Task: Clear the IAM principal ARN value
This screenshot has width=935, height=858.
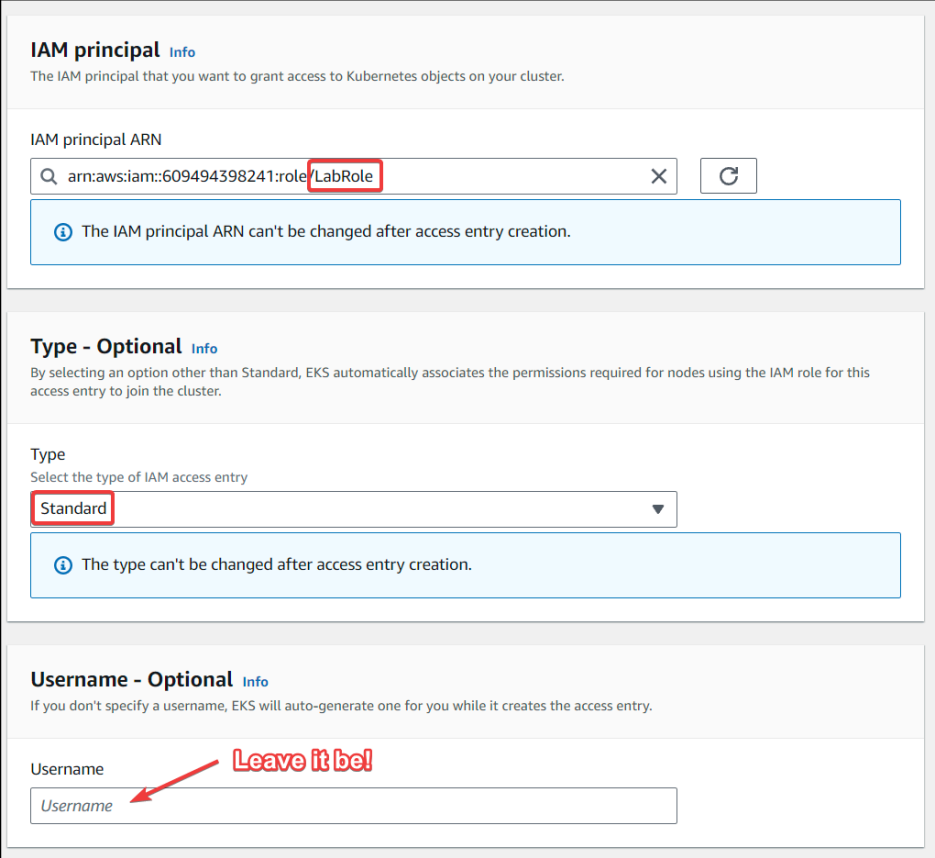Action: click(658, 176)
